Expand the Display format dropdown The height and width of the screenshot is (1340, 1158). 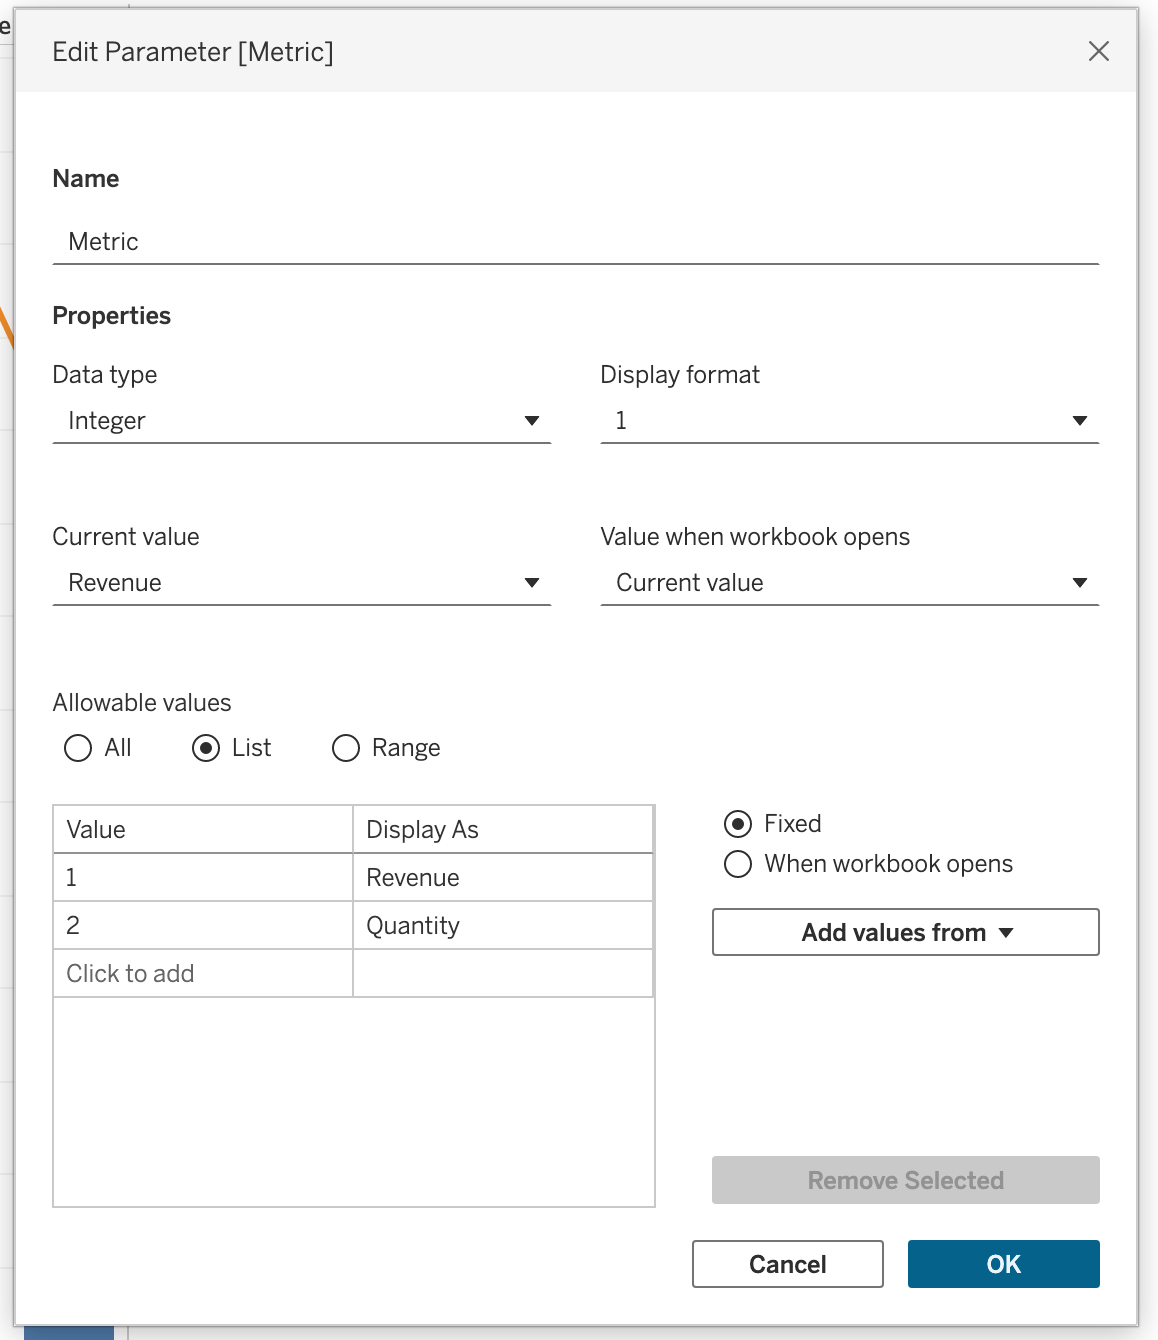[x=849, y=421]
